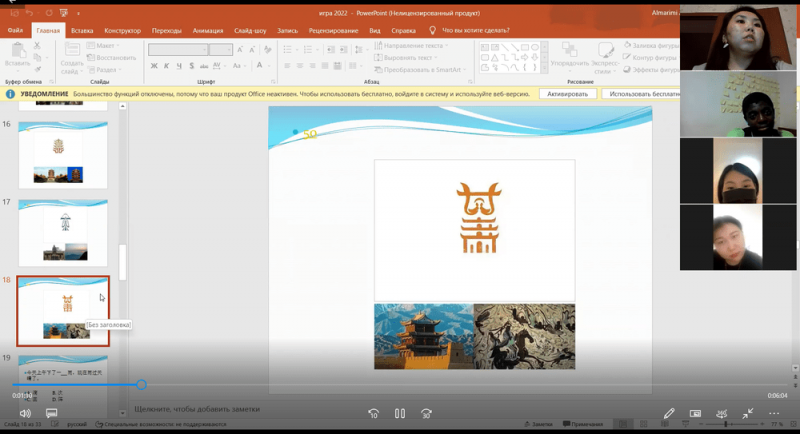Open Преобразовать в SmartArt dropdown

pyautogui.click(x=420, y=70)
